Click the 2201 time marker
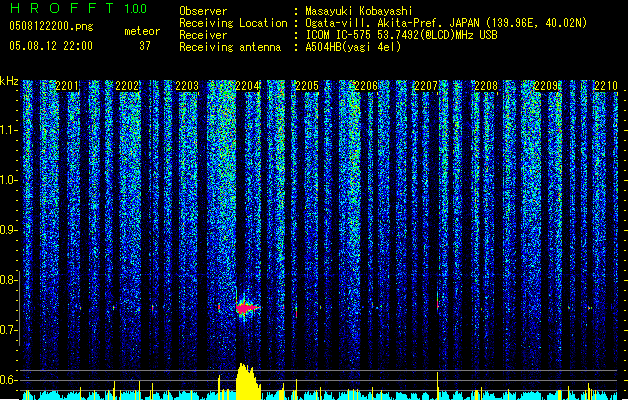Viewport: 629px width, 400px height. pos(67,86)
